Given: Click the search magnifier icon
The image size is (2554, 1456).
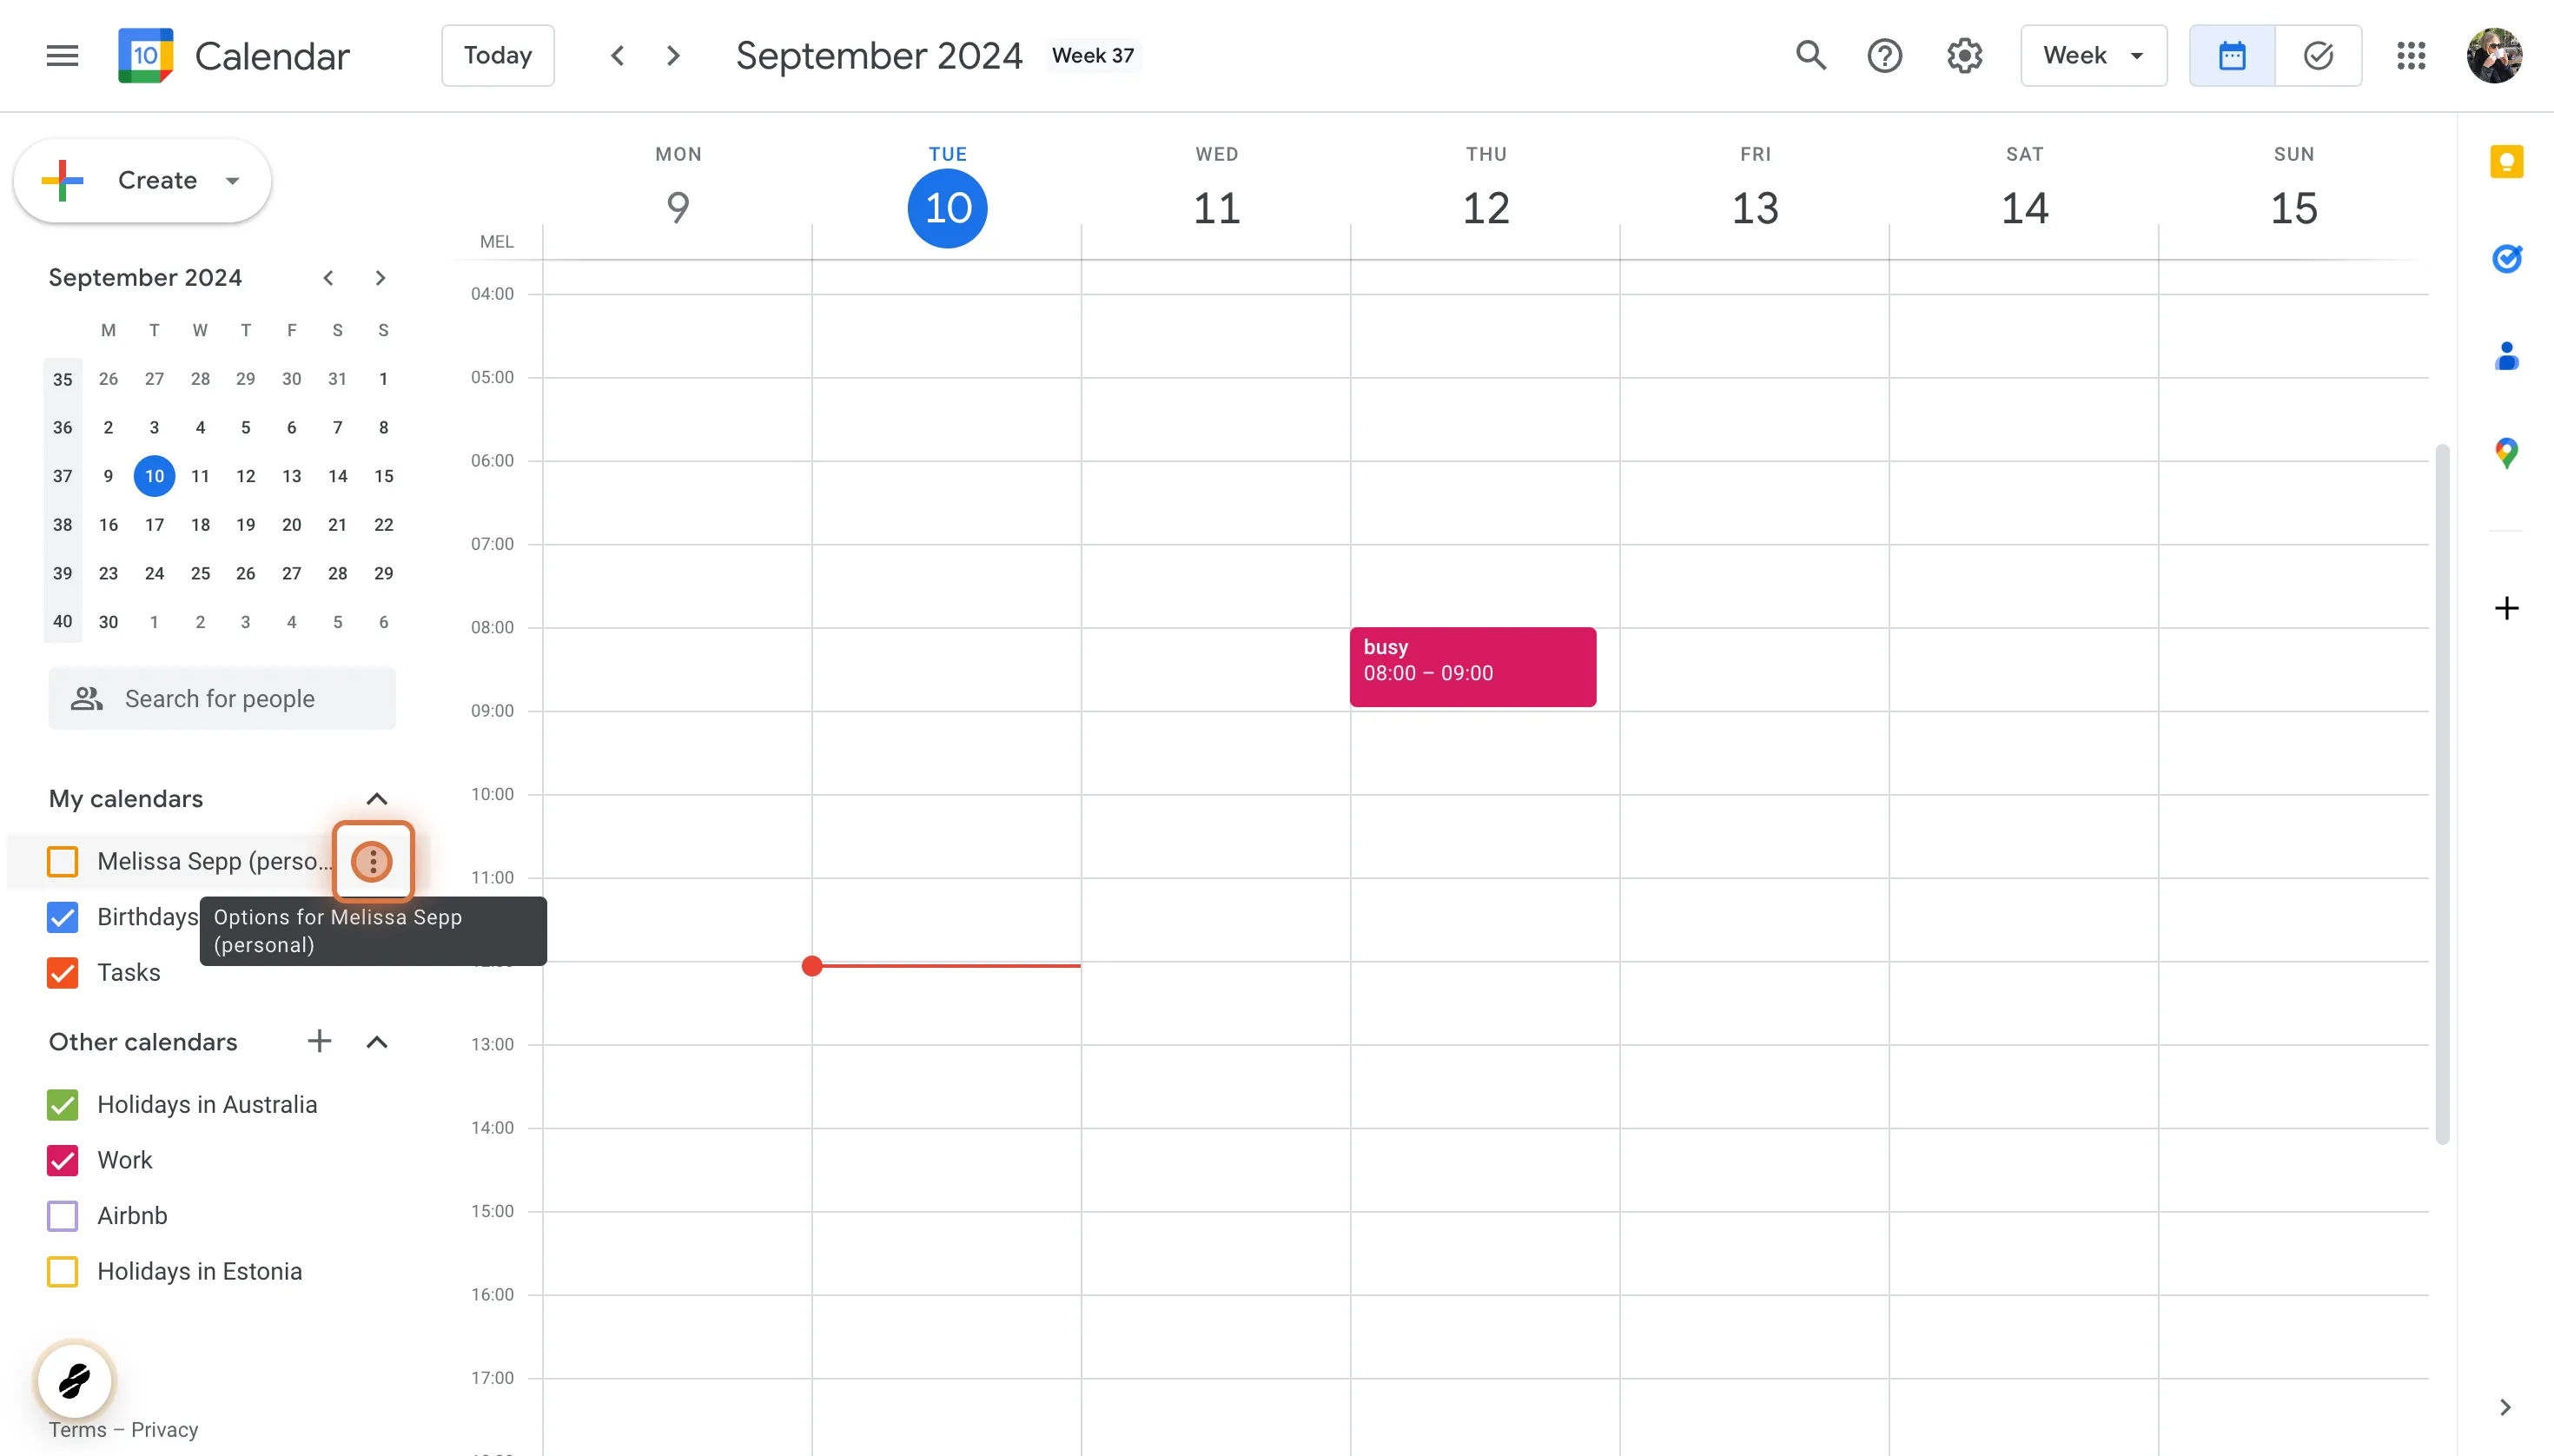Looking at the screenshot, I should (1810, 56).
